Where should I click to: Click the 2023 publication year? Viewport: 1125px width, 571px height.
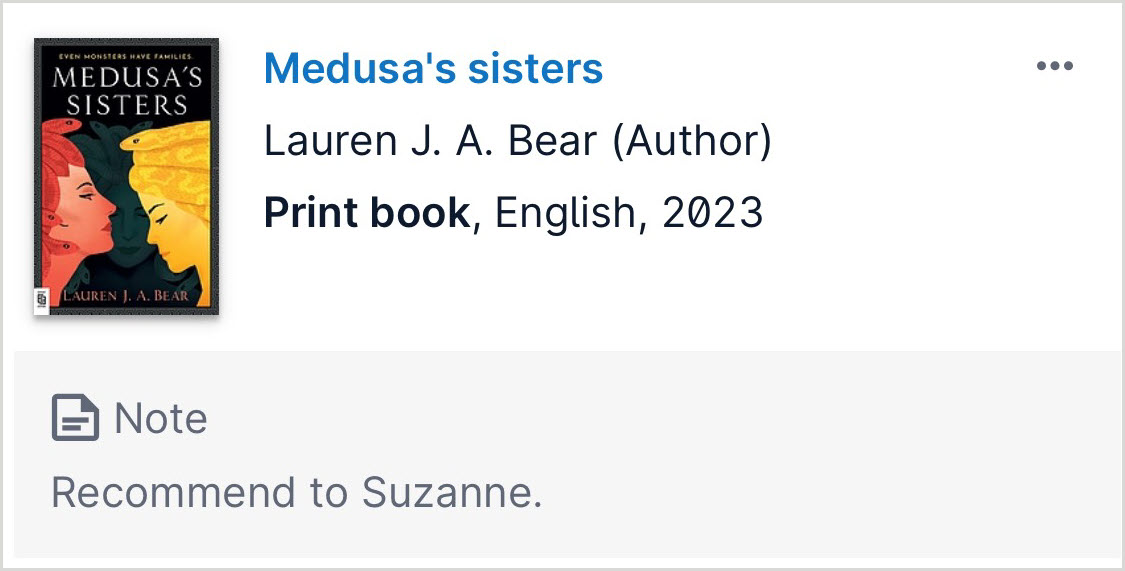point(712,212)
